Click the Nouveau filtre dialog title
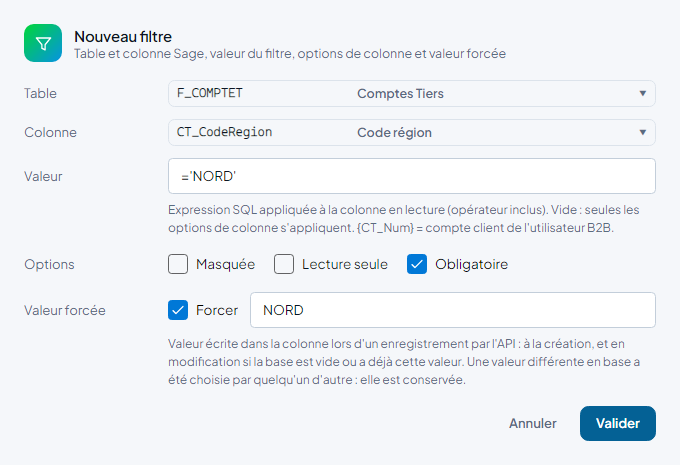This screenshot has width=680, height=465. coord(123,37)
